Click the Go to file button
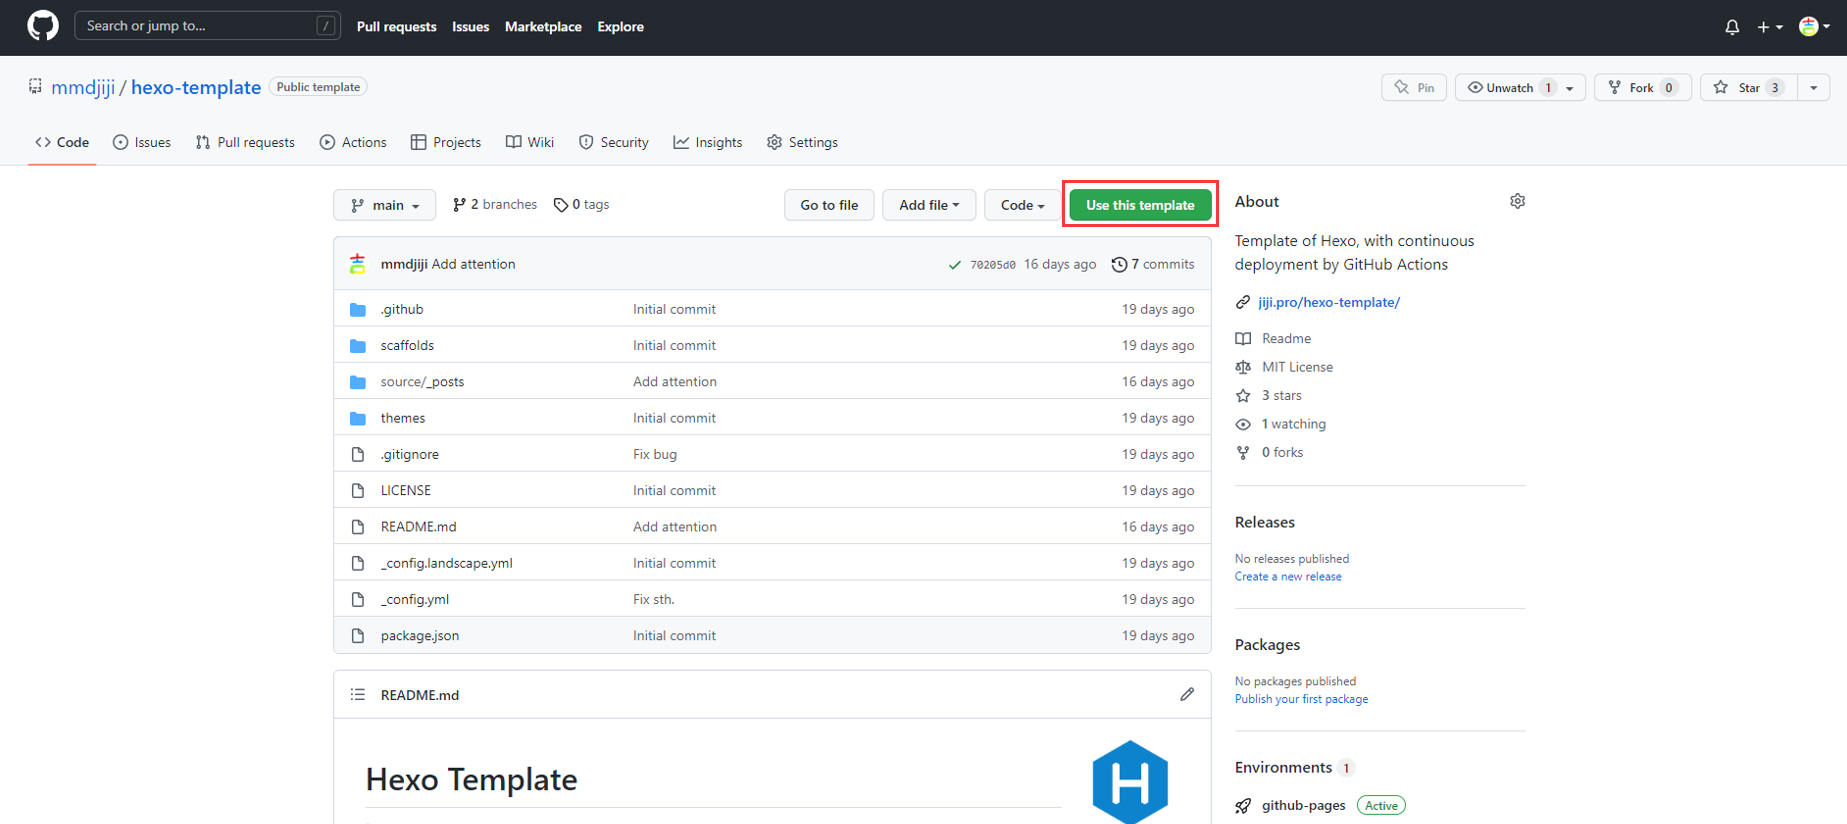This screenshot has height=824, width=1847. click(829, 205)
